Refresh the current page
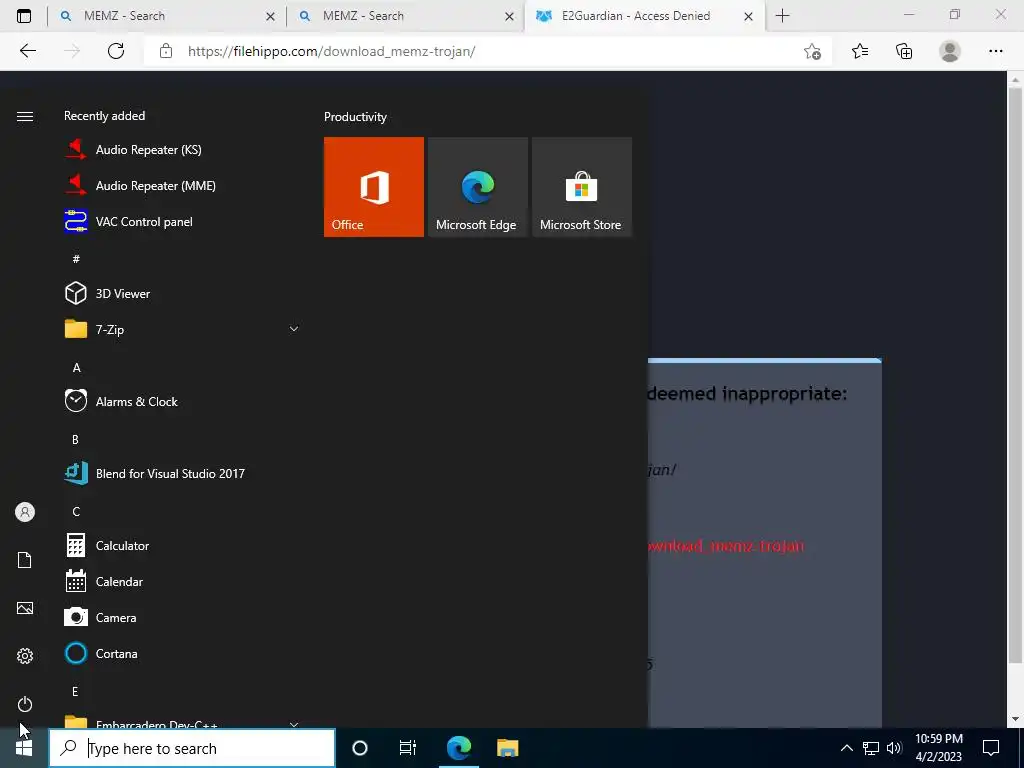Screen dimensions: 1024x768 point(116,51)
